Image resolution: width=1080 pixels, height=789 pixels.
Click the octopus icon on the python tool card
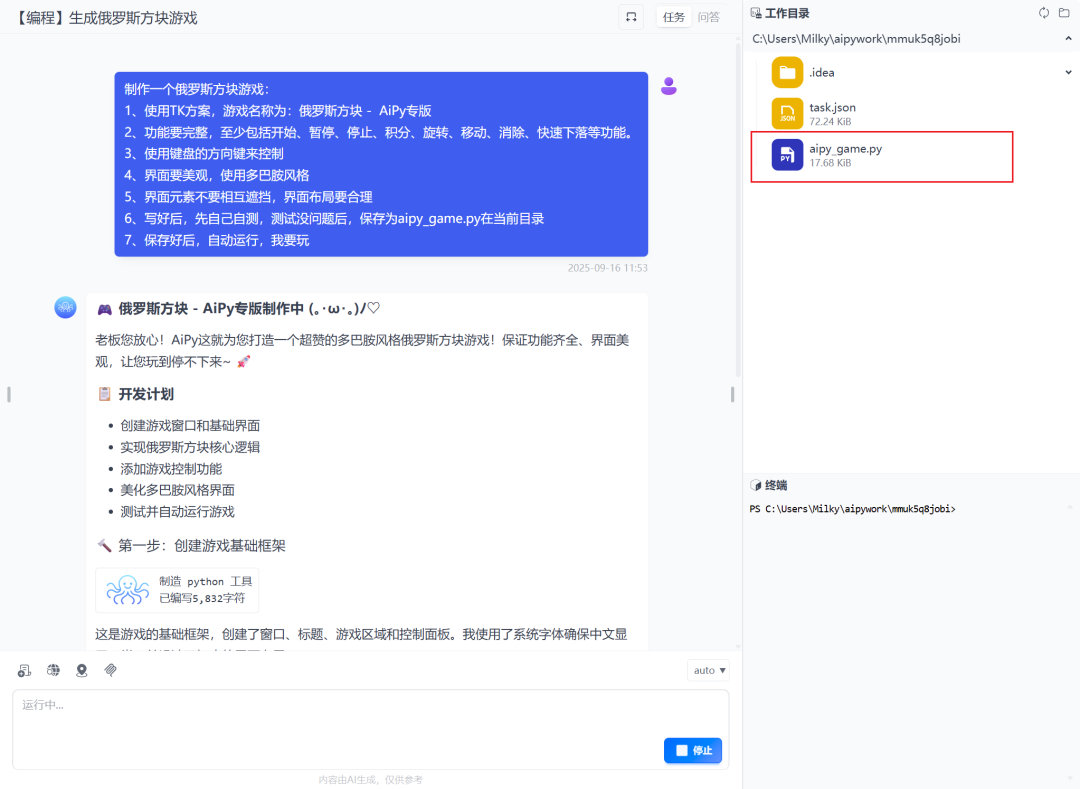point(127,590)
